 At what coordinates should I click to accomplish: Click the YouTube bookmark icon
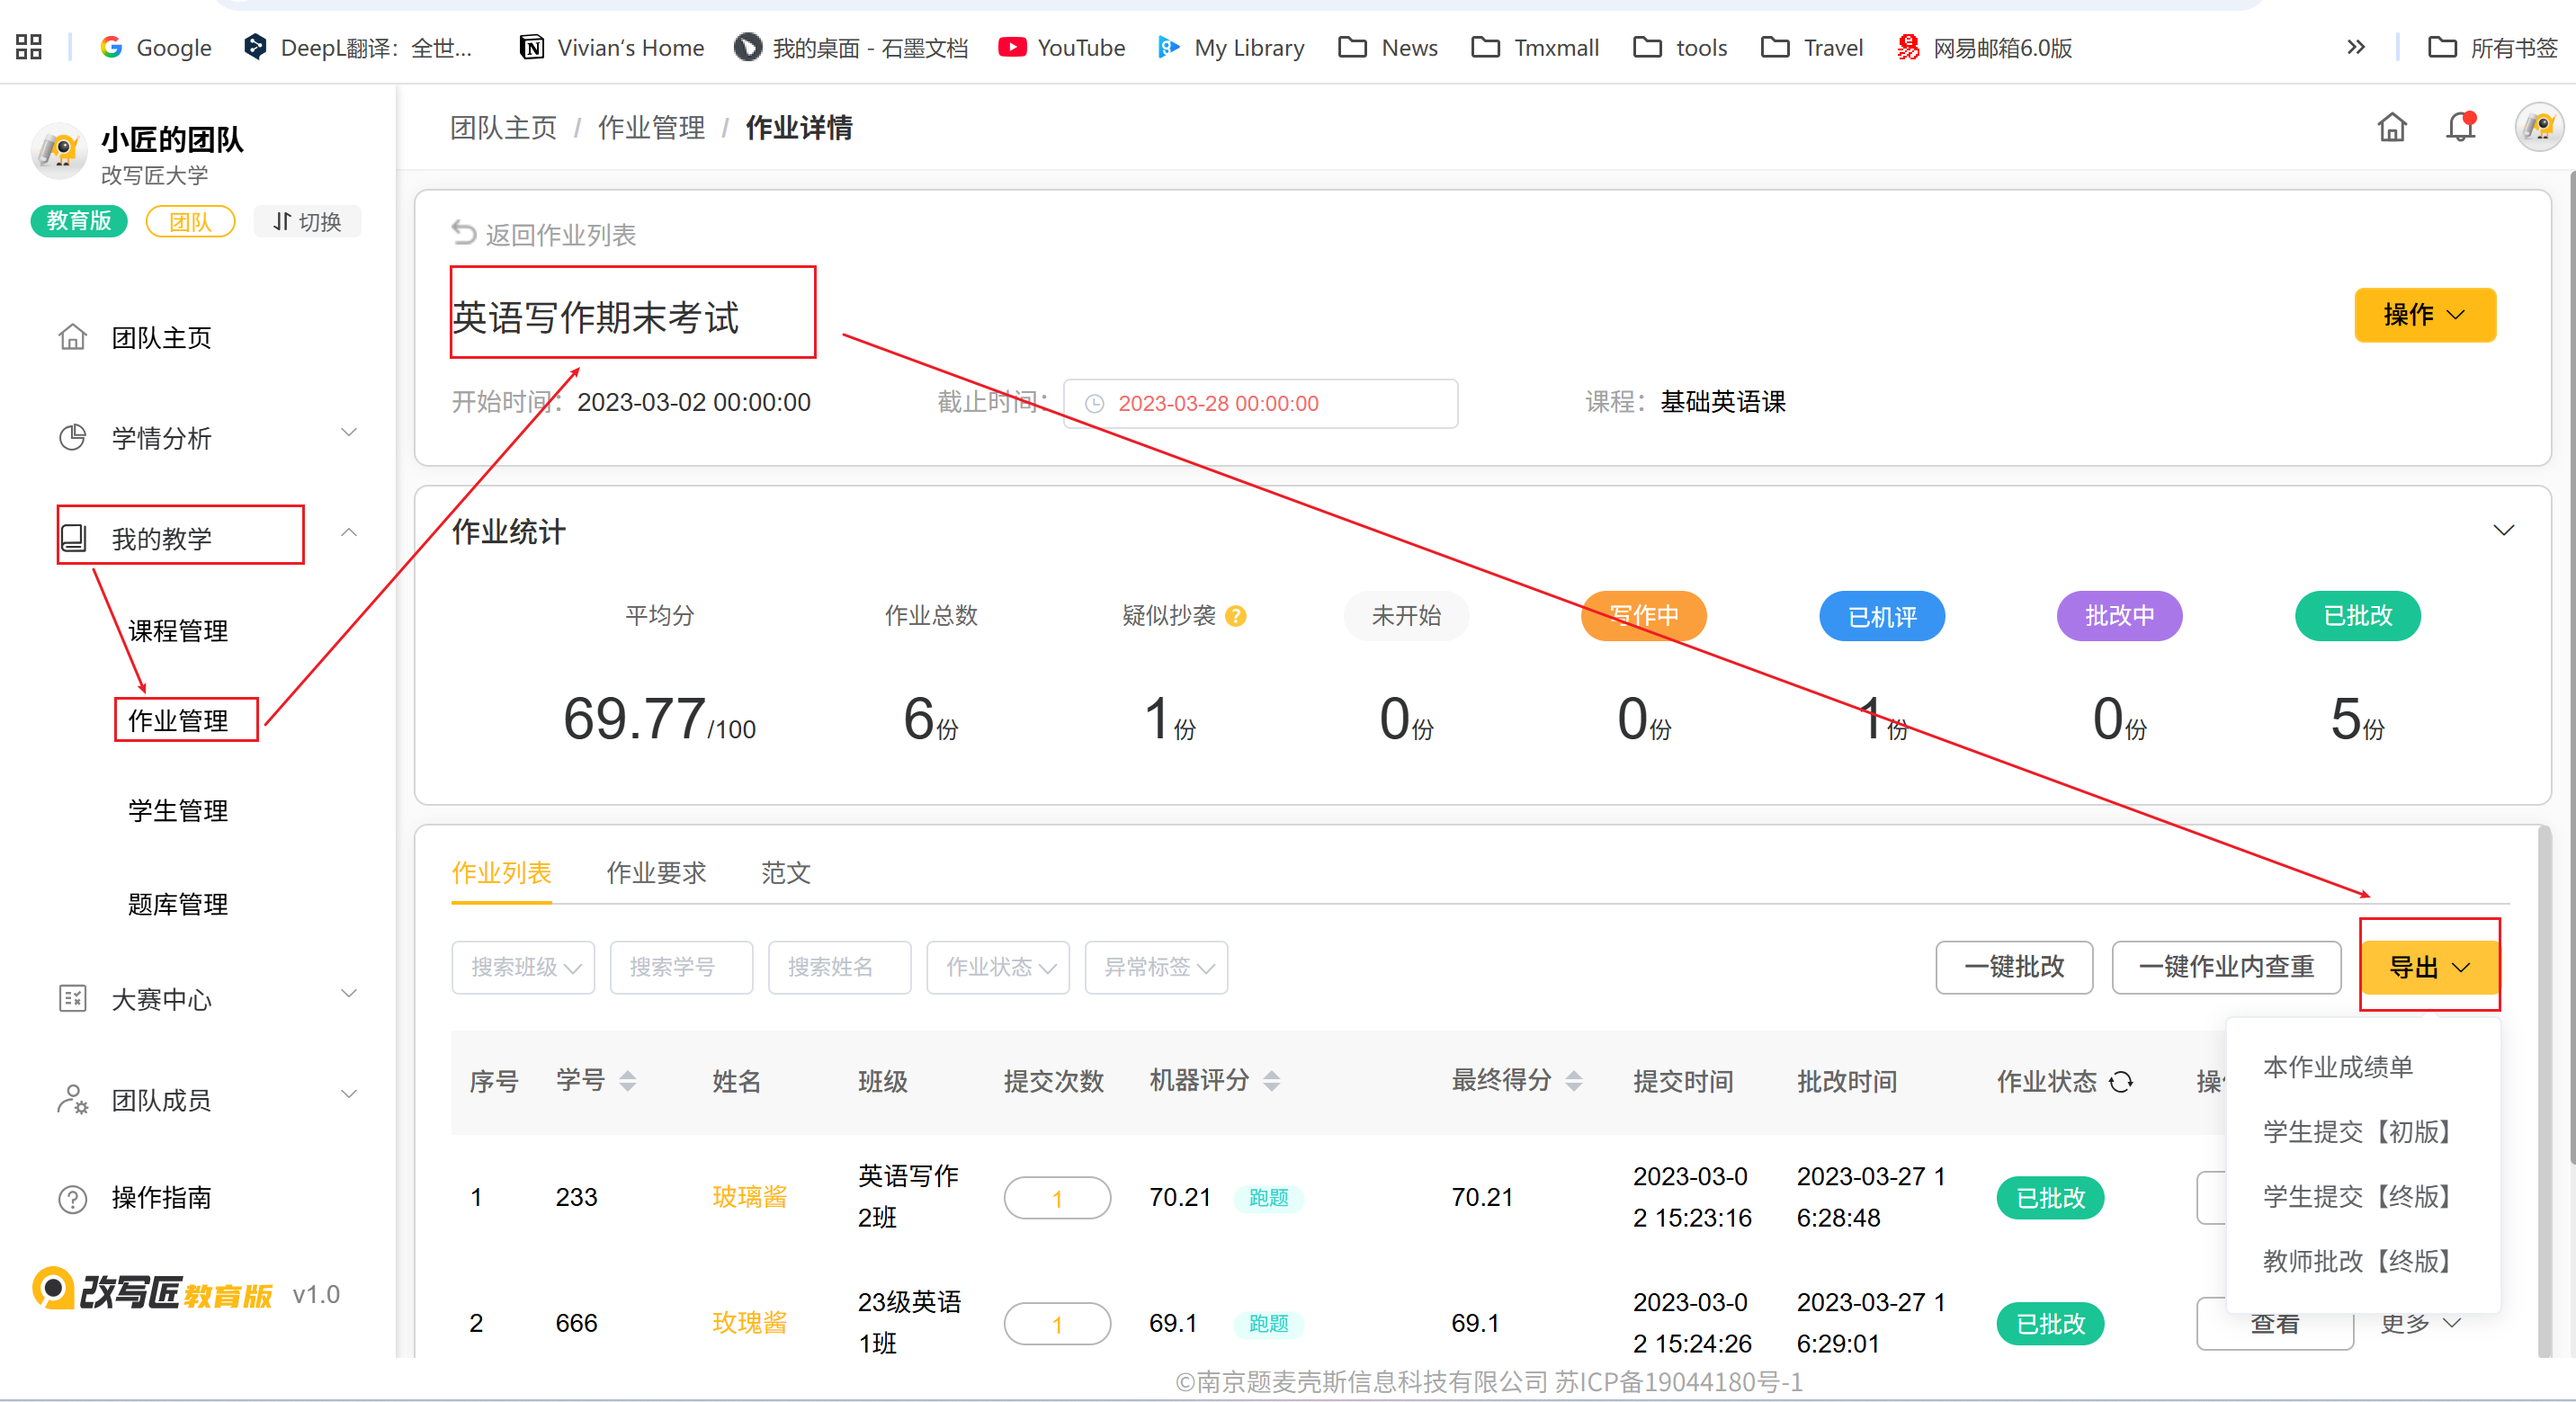(x=1012, y=47)
